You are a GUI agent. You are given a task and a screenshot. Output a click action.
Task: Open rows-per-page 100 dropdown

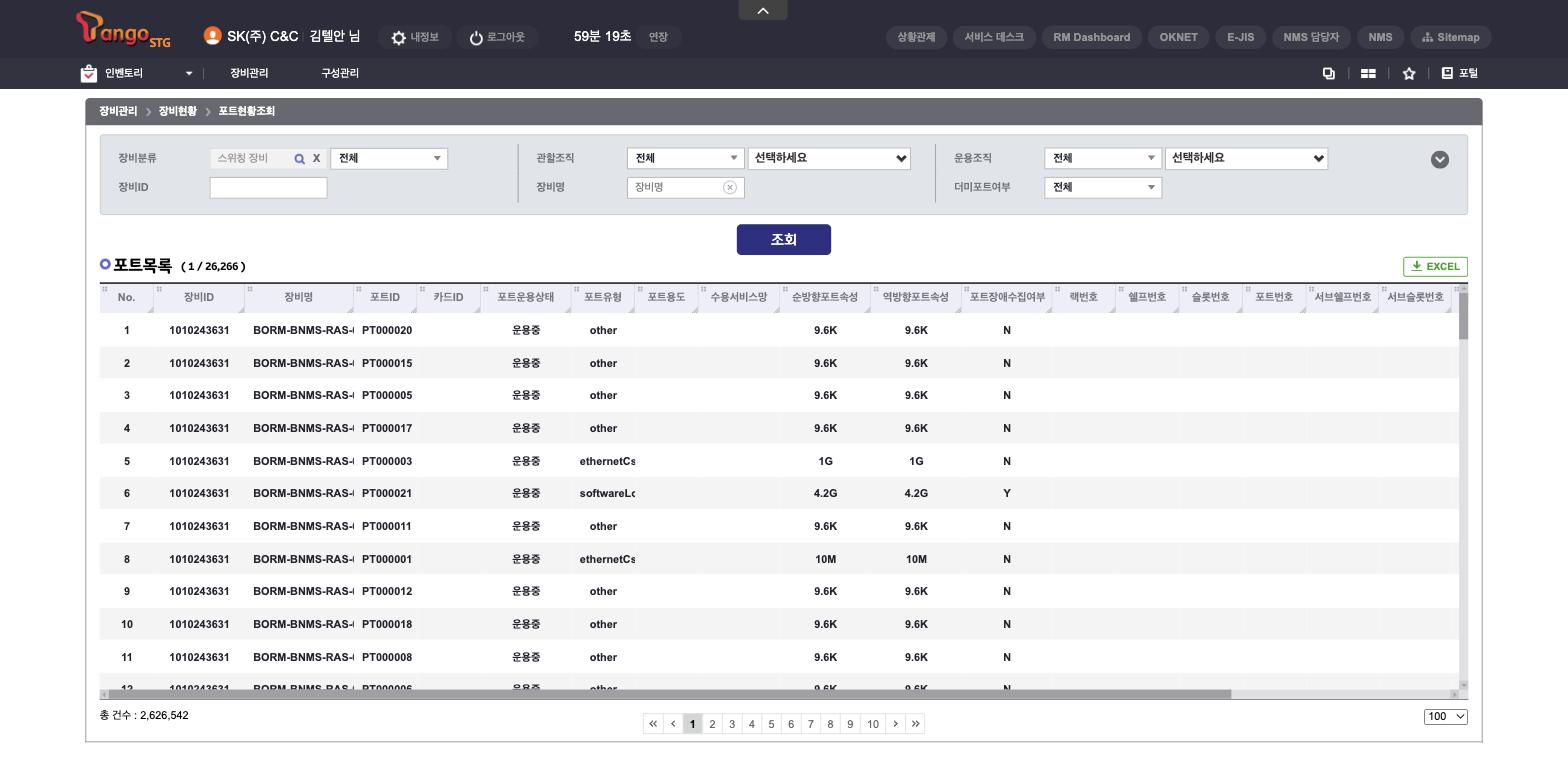pyautogui.click(x=1446, y=716)
